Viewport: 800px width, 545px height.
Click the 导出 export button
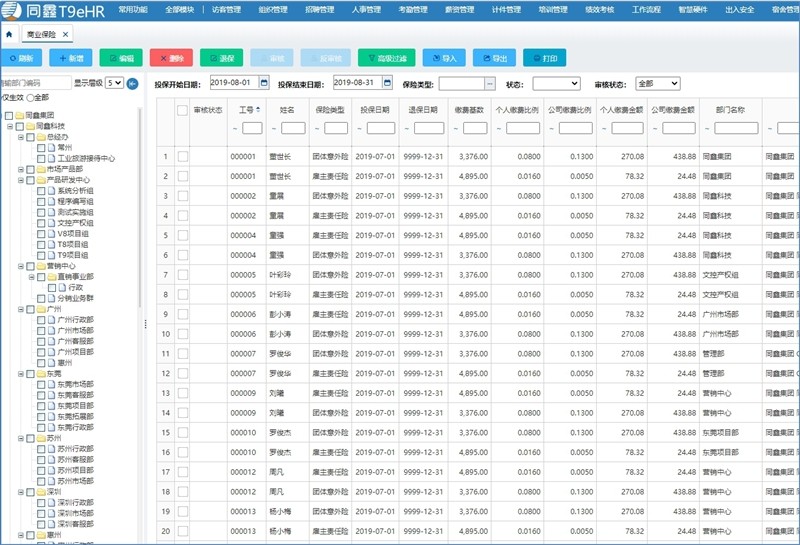point(494,58)
